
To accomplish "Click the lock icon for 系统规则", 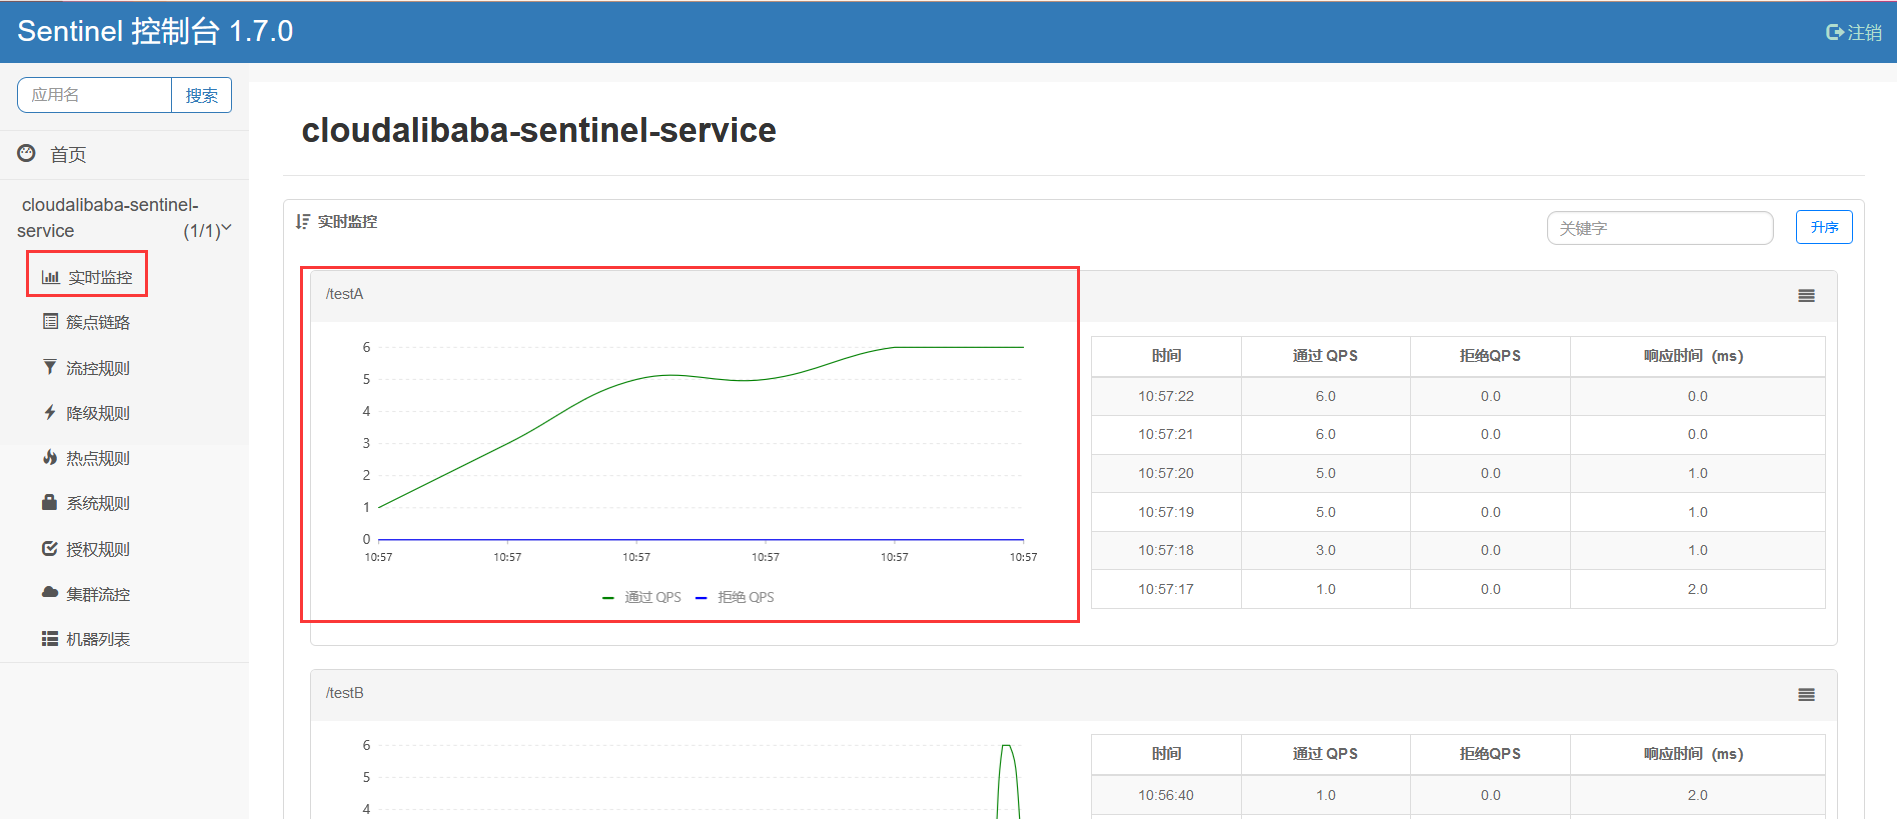I will point(50,502).
